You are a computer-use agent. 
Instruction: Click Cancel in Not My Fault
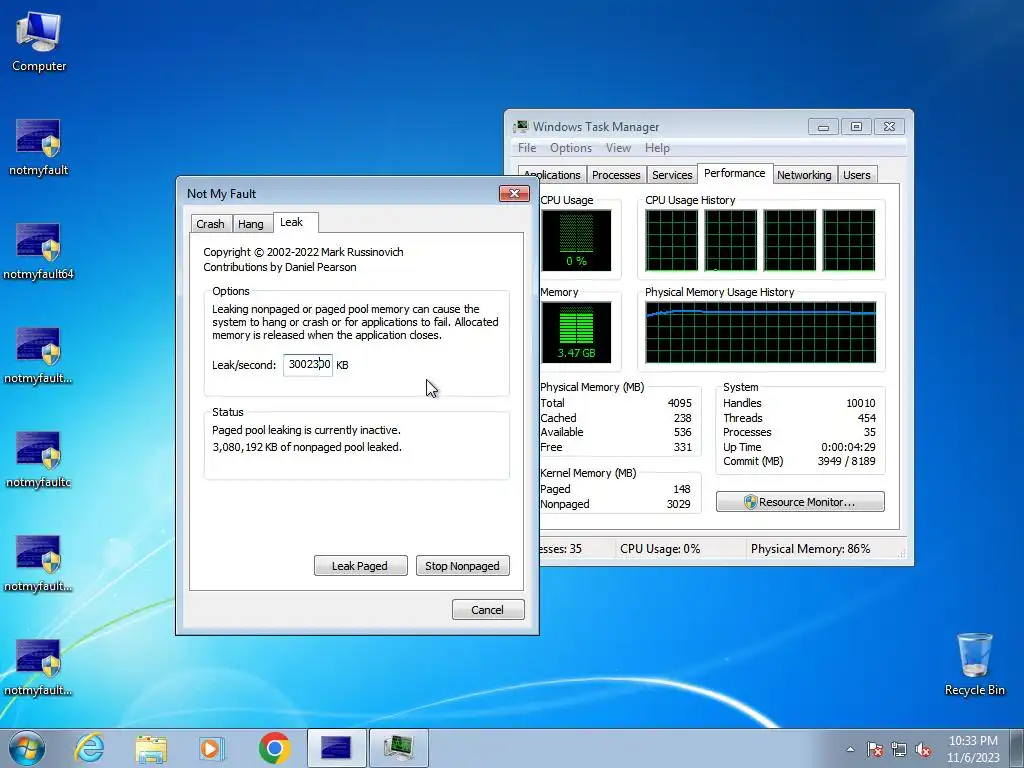[x=488, y=609]
